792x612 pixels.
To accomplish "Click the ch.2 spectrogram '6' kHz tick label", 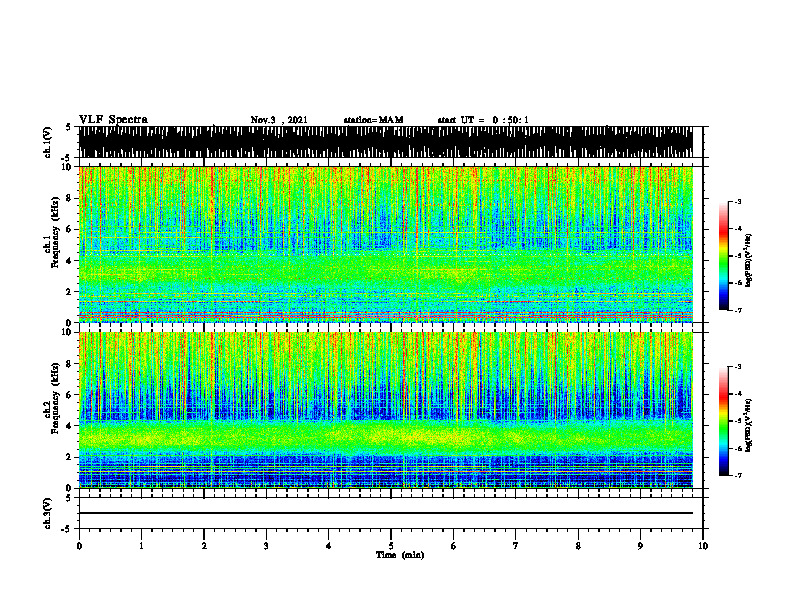I will [70, 395].
